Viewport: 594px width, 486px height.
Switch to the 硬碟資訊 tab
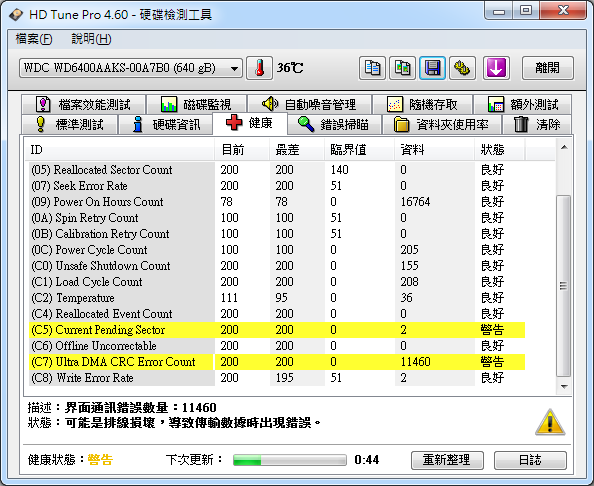(x=166, y=124)
